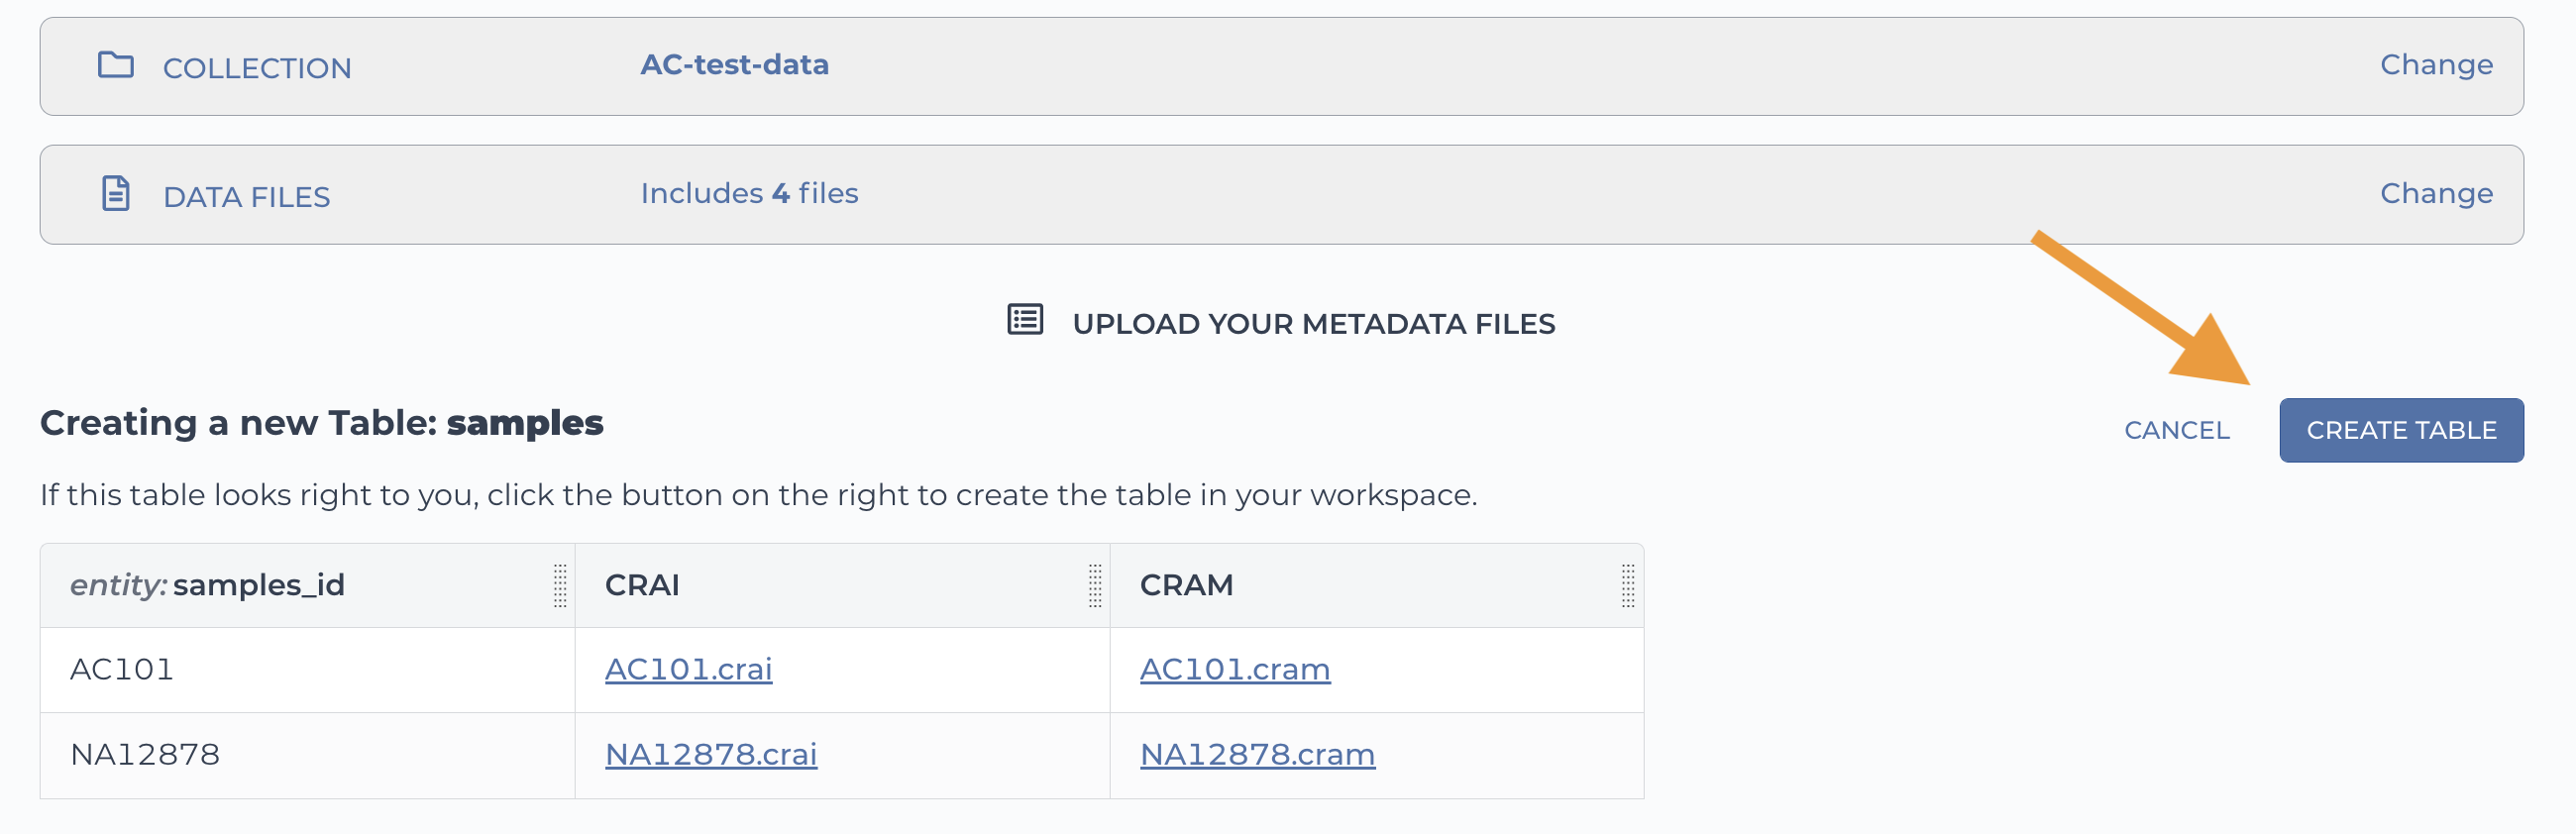Screen dimensions: 2576x834
Task: Open the AC101.crai file link
Action: (688, 669)
